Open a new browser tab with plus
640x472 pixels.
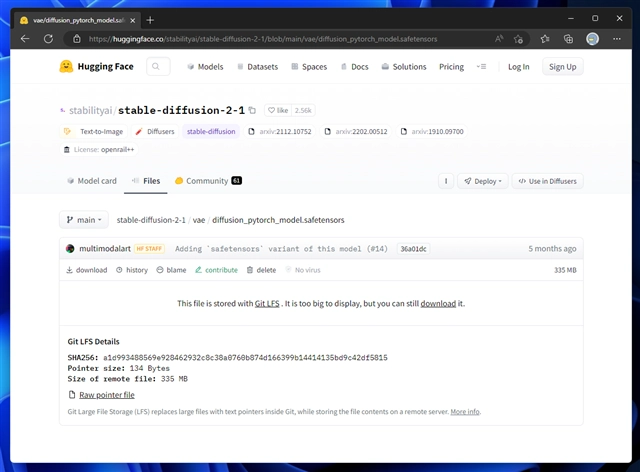tap(150, 20)
